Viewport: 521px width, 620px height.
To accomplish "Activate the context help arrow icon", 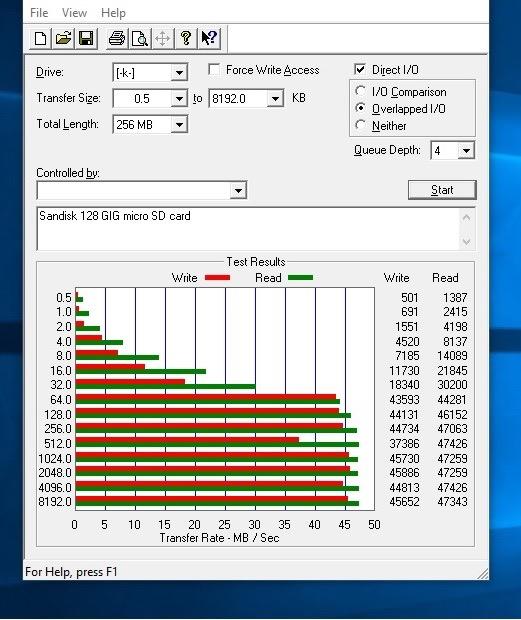I will point(209,38).
